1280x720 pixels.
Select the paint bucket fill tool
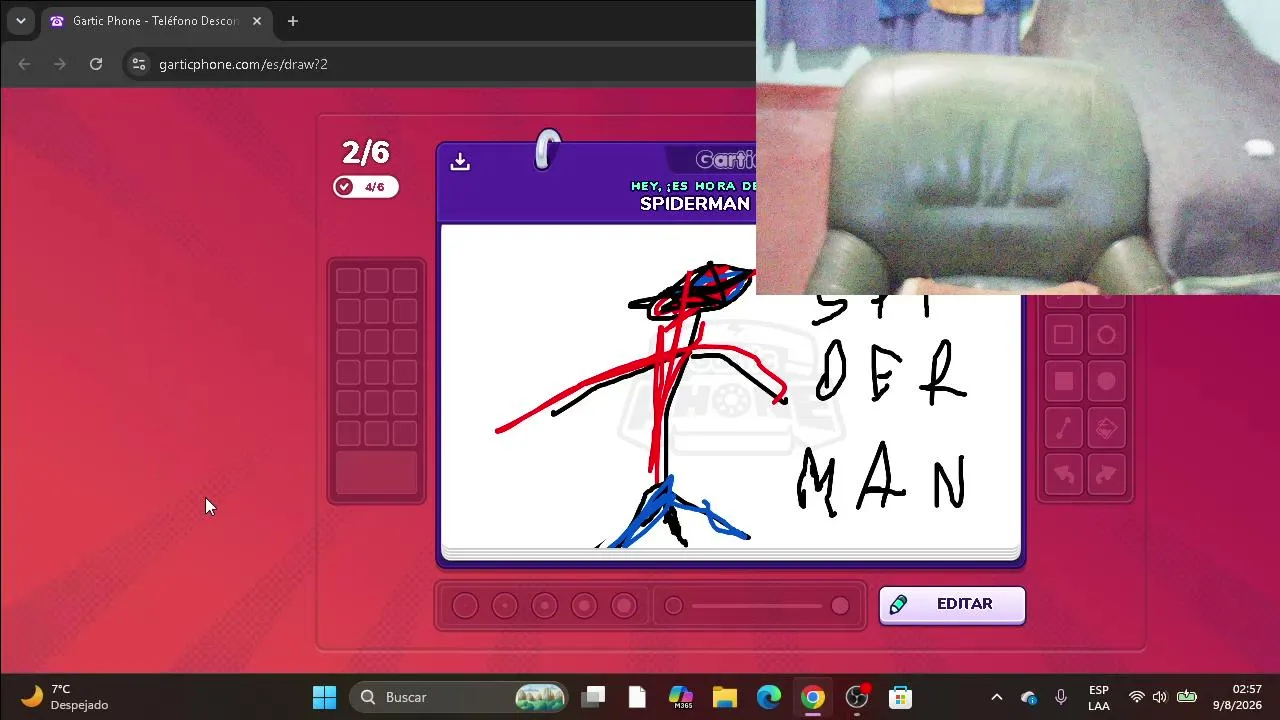(x=1106, y=428)
